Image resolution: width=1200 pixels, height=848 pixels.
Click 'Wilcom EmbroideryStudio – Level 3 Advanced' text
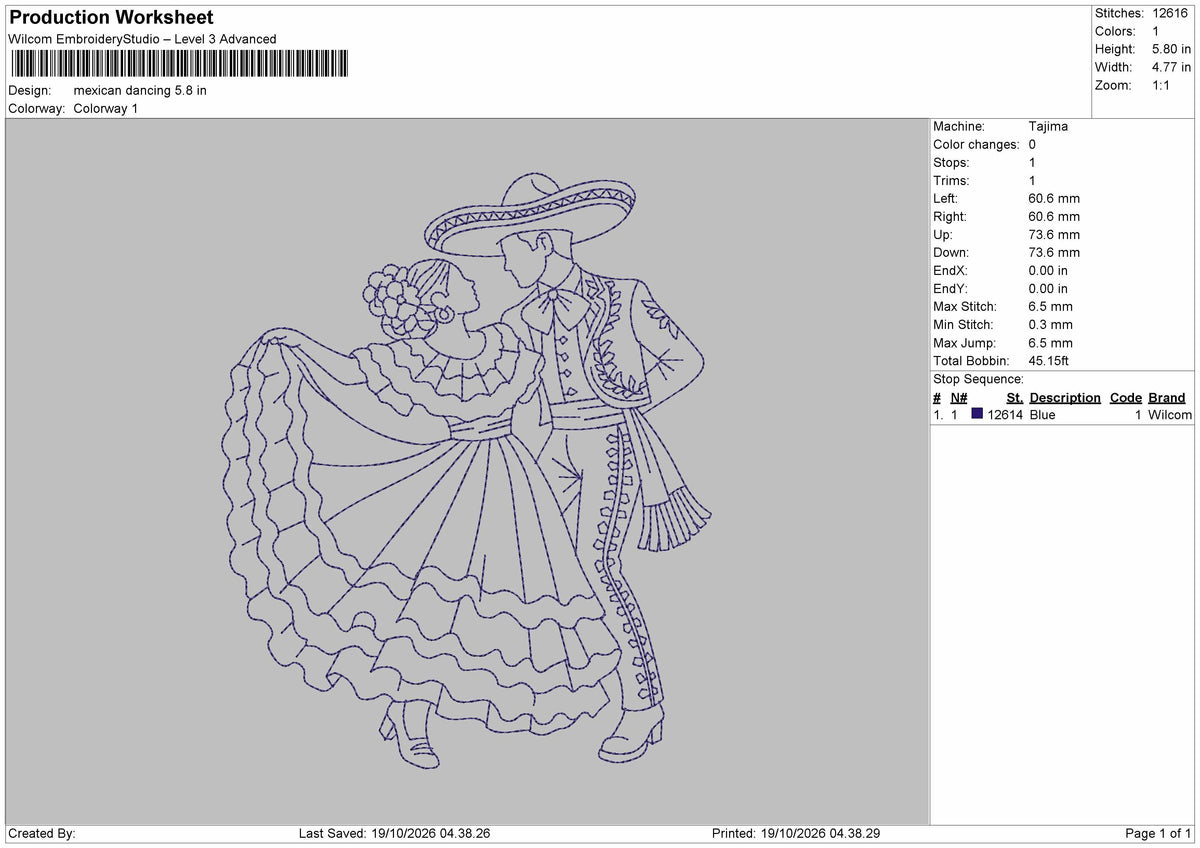pyautogui.click(x=142, y=39)
